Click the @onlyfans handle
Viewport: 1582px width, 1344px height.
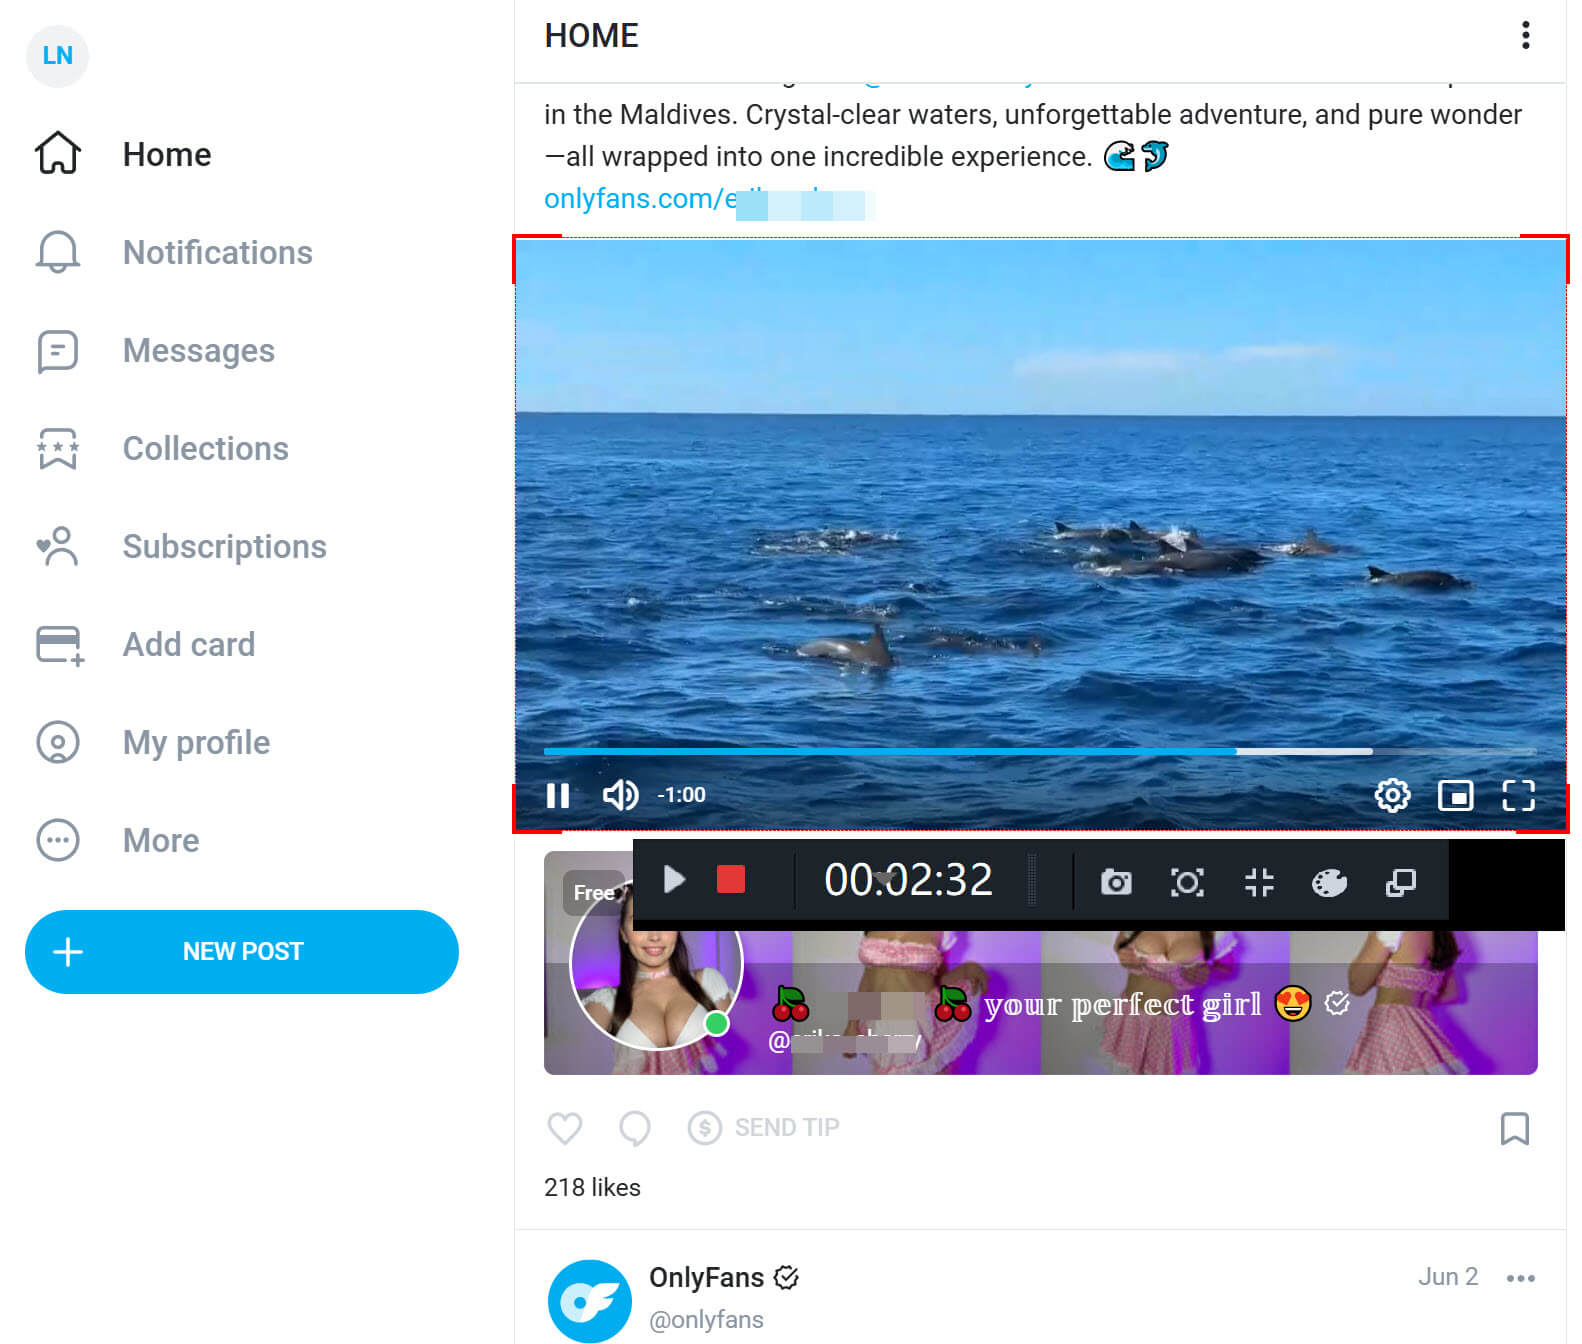click(x=706, y=1319)
